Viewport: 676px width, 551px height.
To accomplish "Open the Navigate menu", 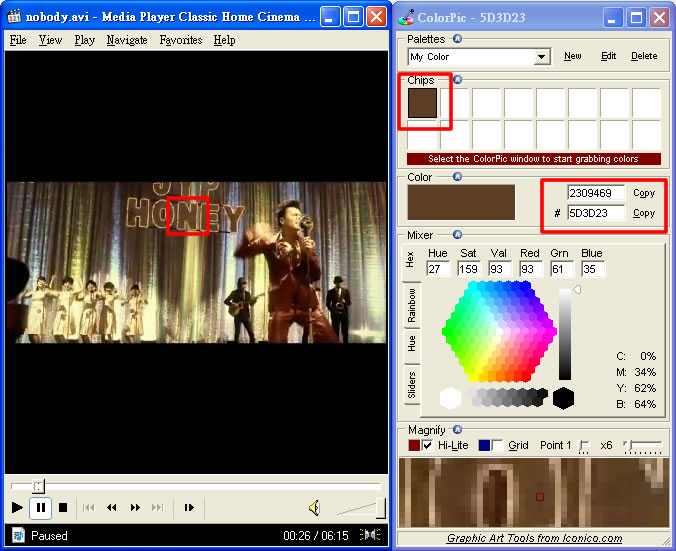I will (x=127, y=40).
